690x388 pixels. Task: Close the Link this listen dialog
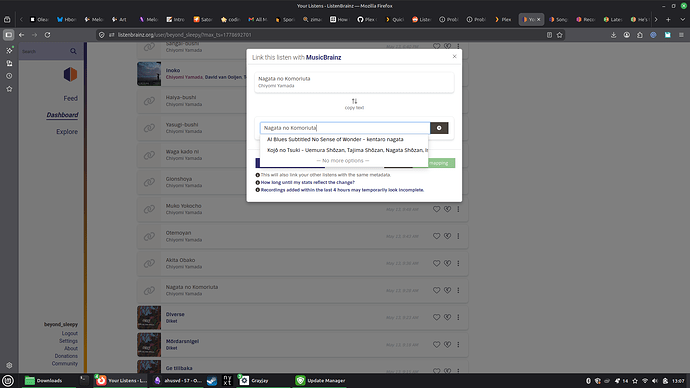tap(455, 56)
